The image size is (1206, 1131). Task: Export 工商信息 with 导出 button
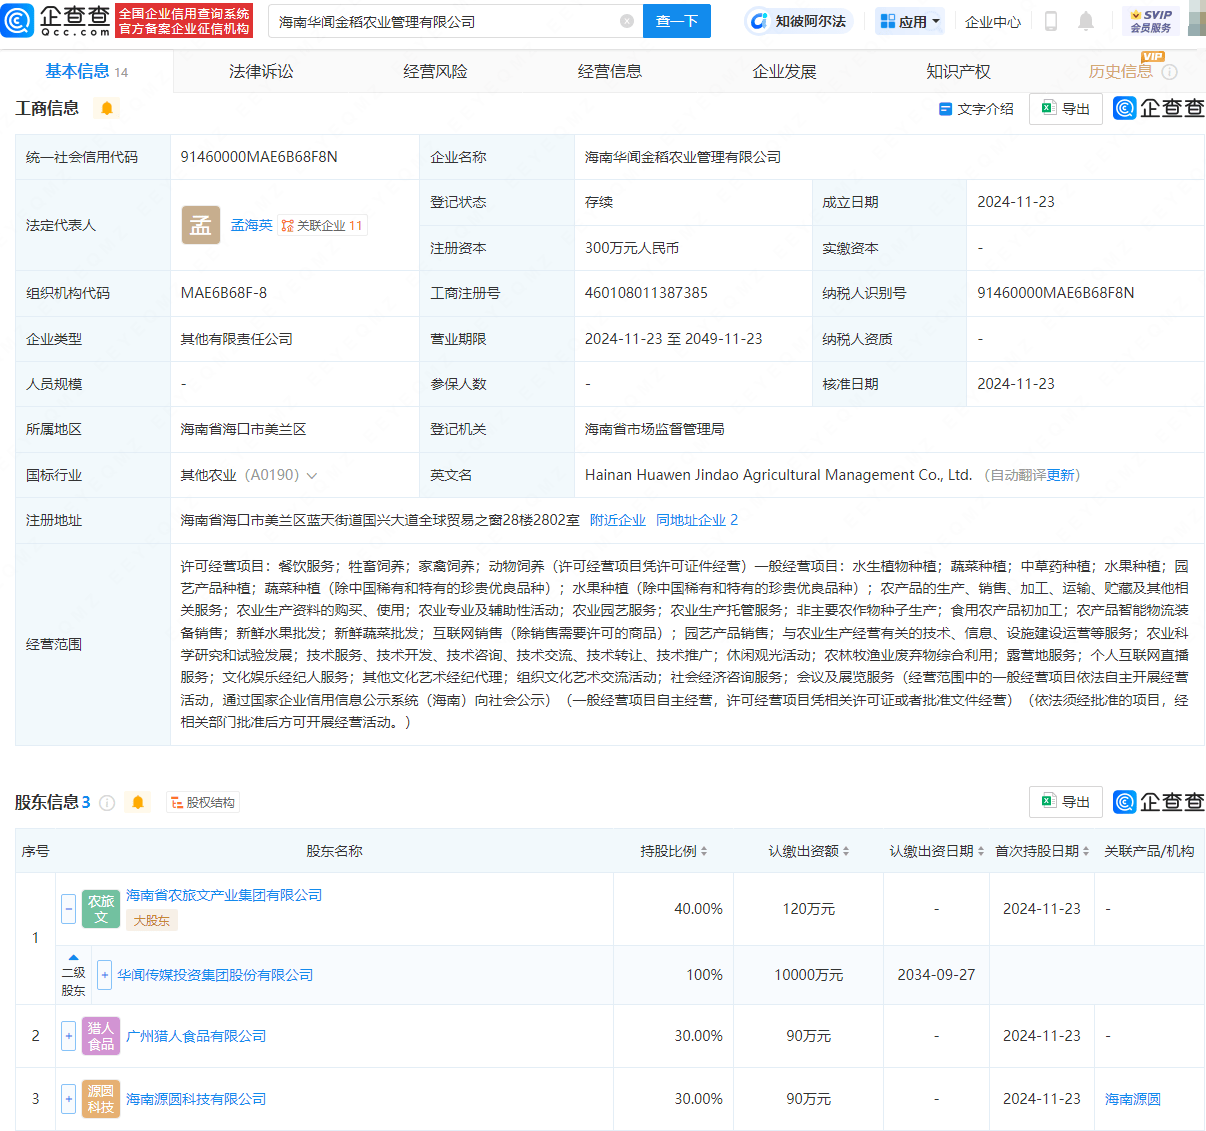[1066, 109]
